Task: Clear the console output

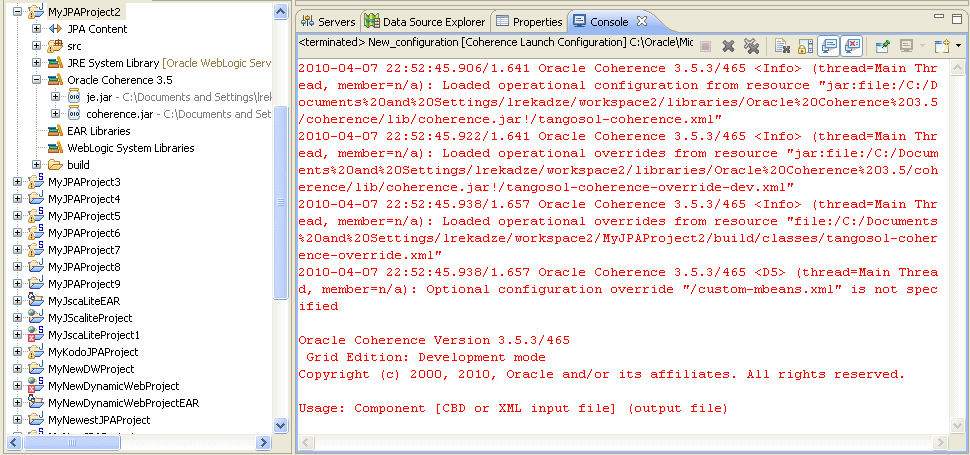Action: (x=783, y=45)
